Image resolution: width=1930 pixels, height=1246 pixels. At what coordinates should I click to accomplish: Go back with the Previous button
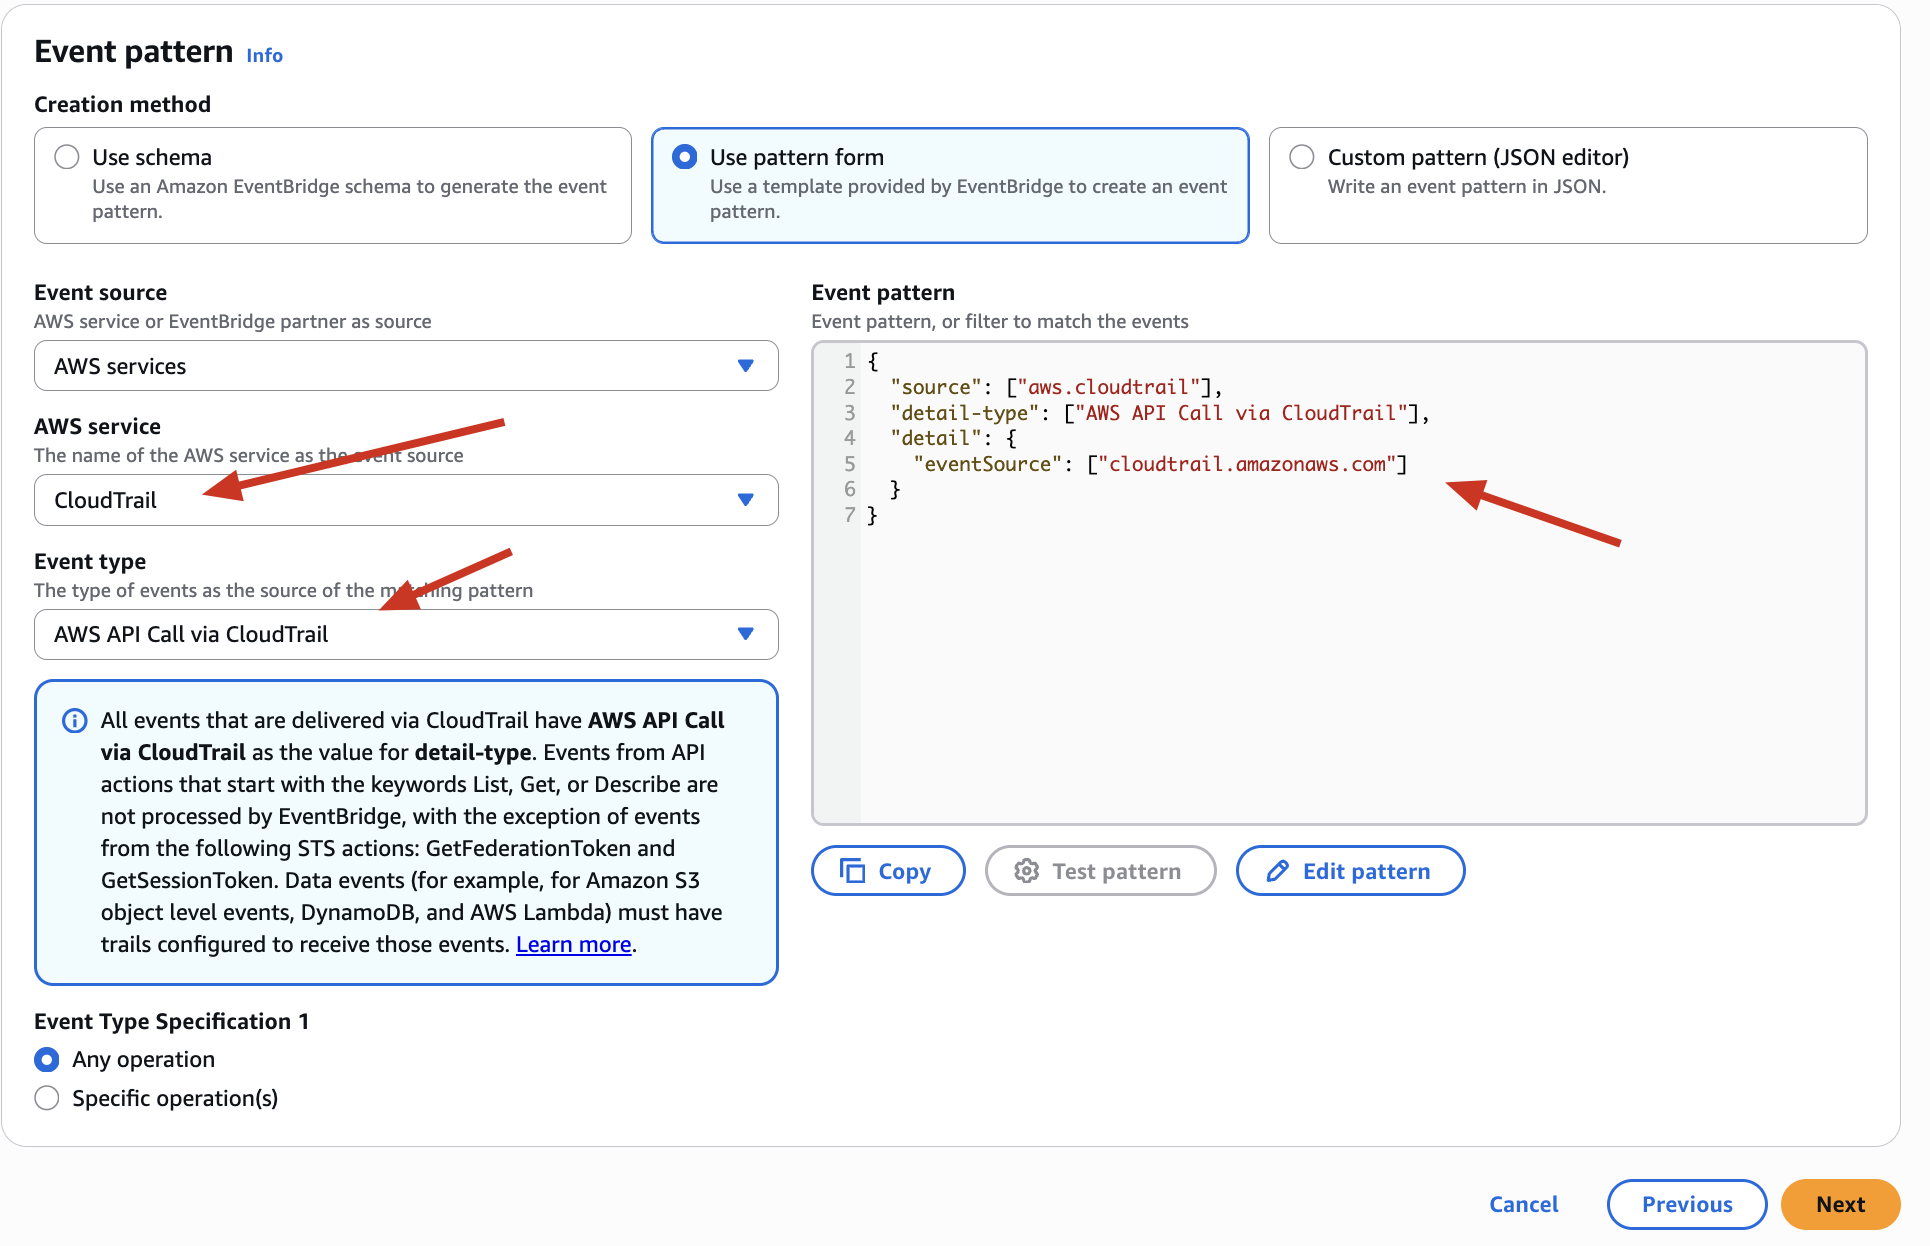click(1687, 1204)
